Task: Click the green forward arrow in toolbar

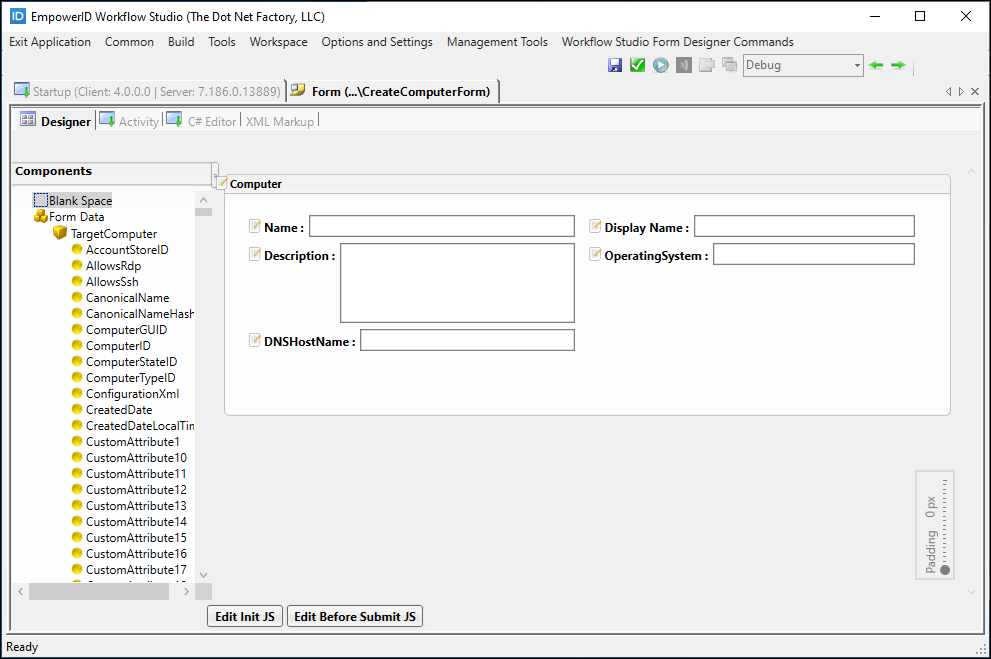Action: tap(898, 65)
